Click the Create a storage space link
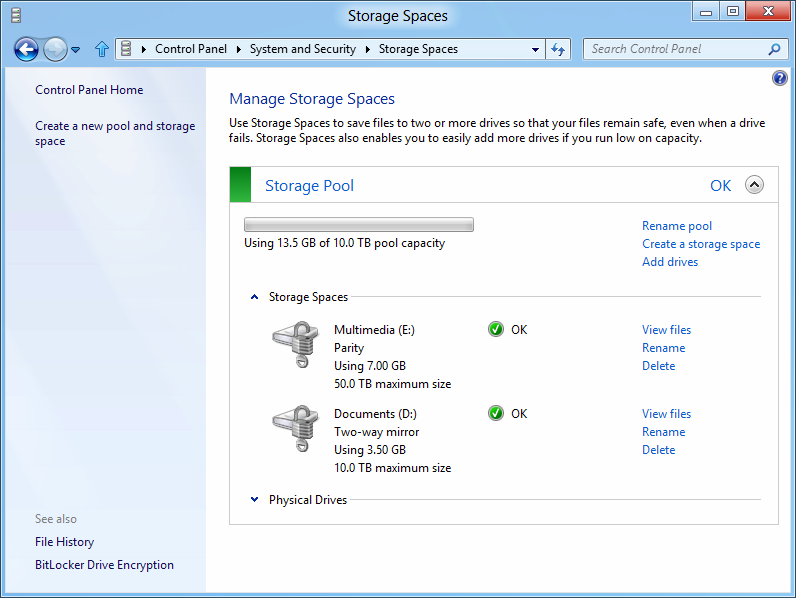Viewport: 796px width, 598px height. pos(701,244)
